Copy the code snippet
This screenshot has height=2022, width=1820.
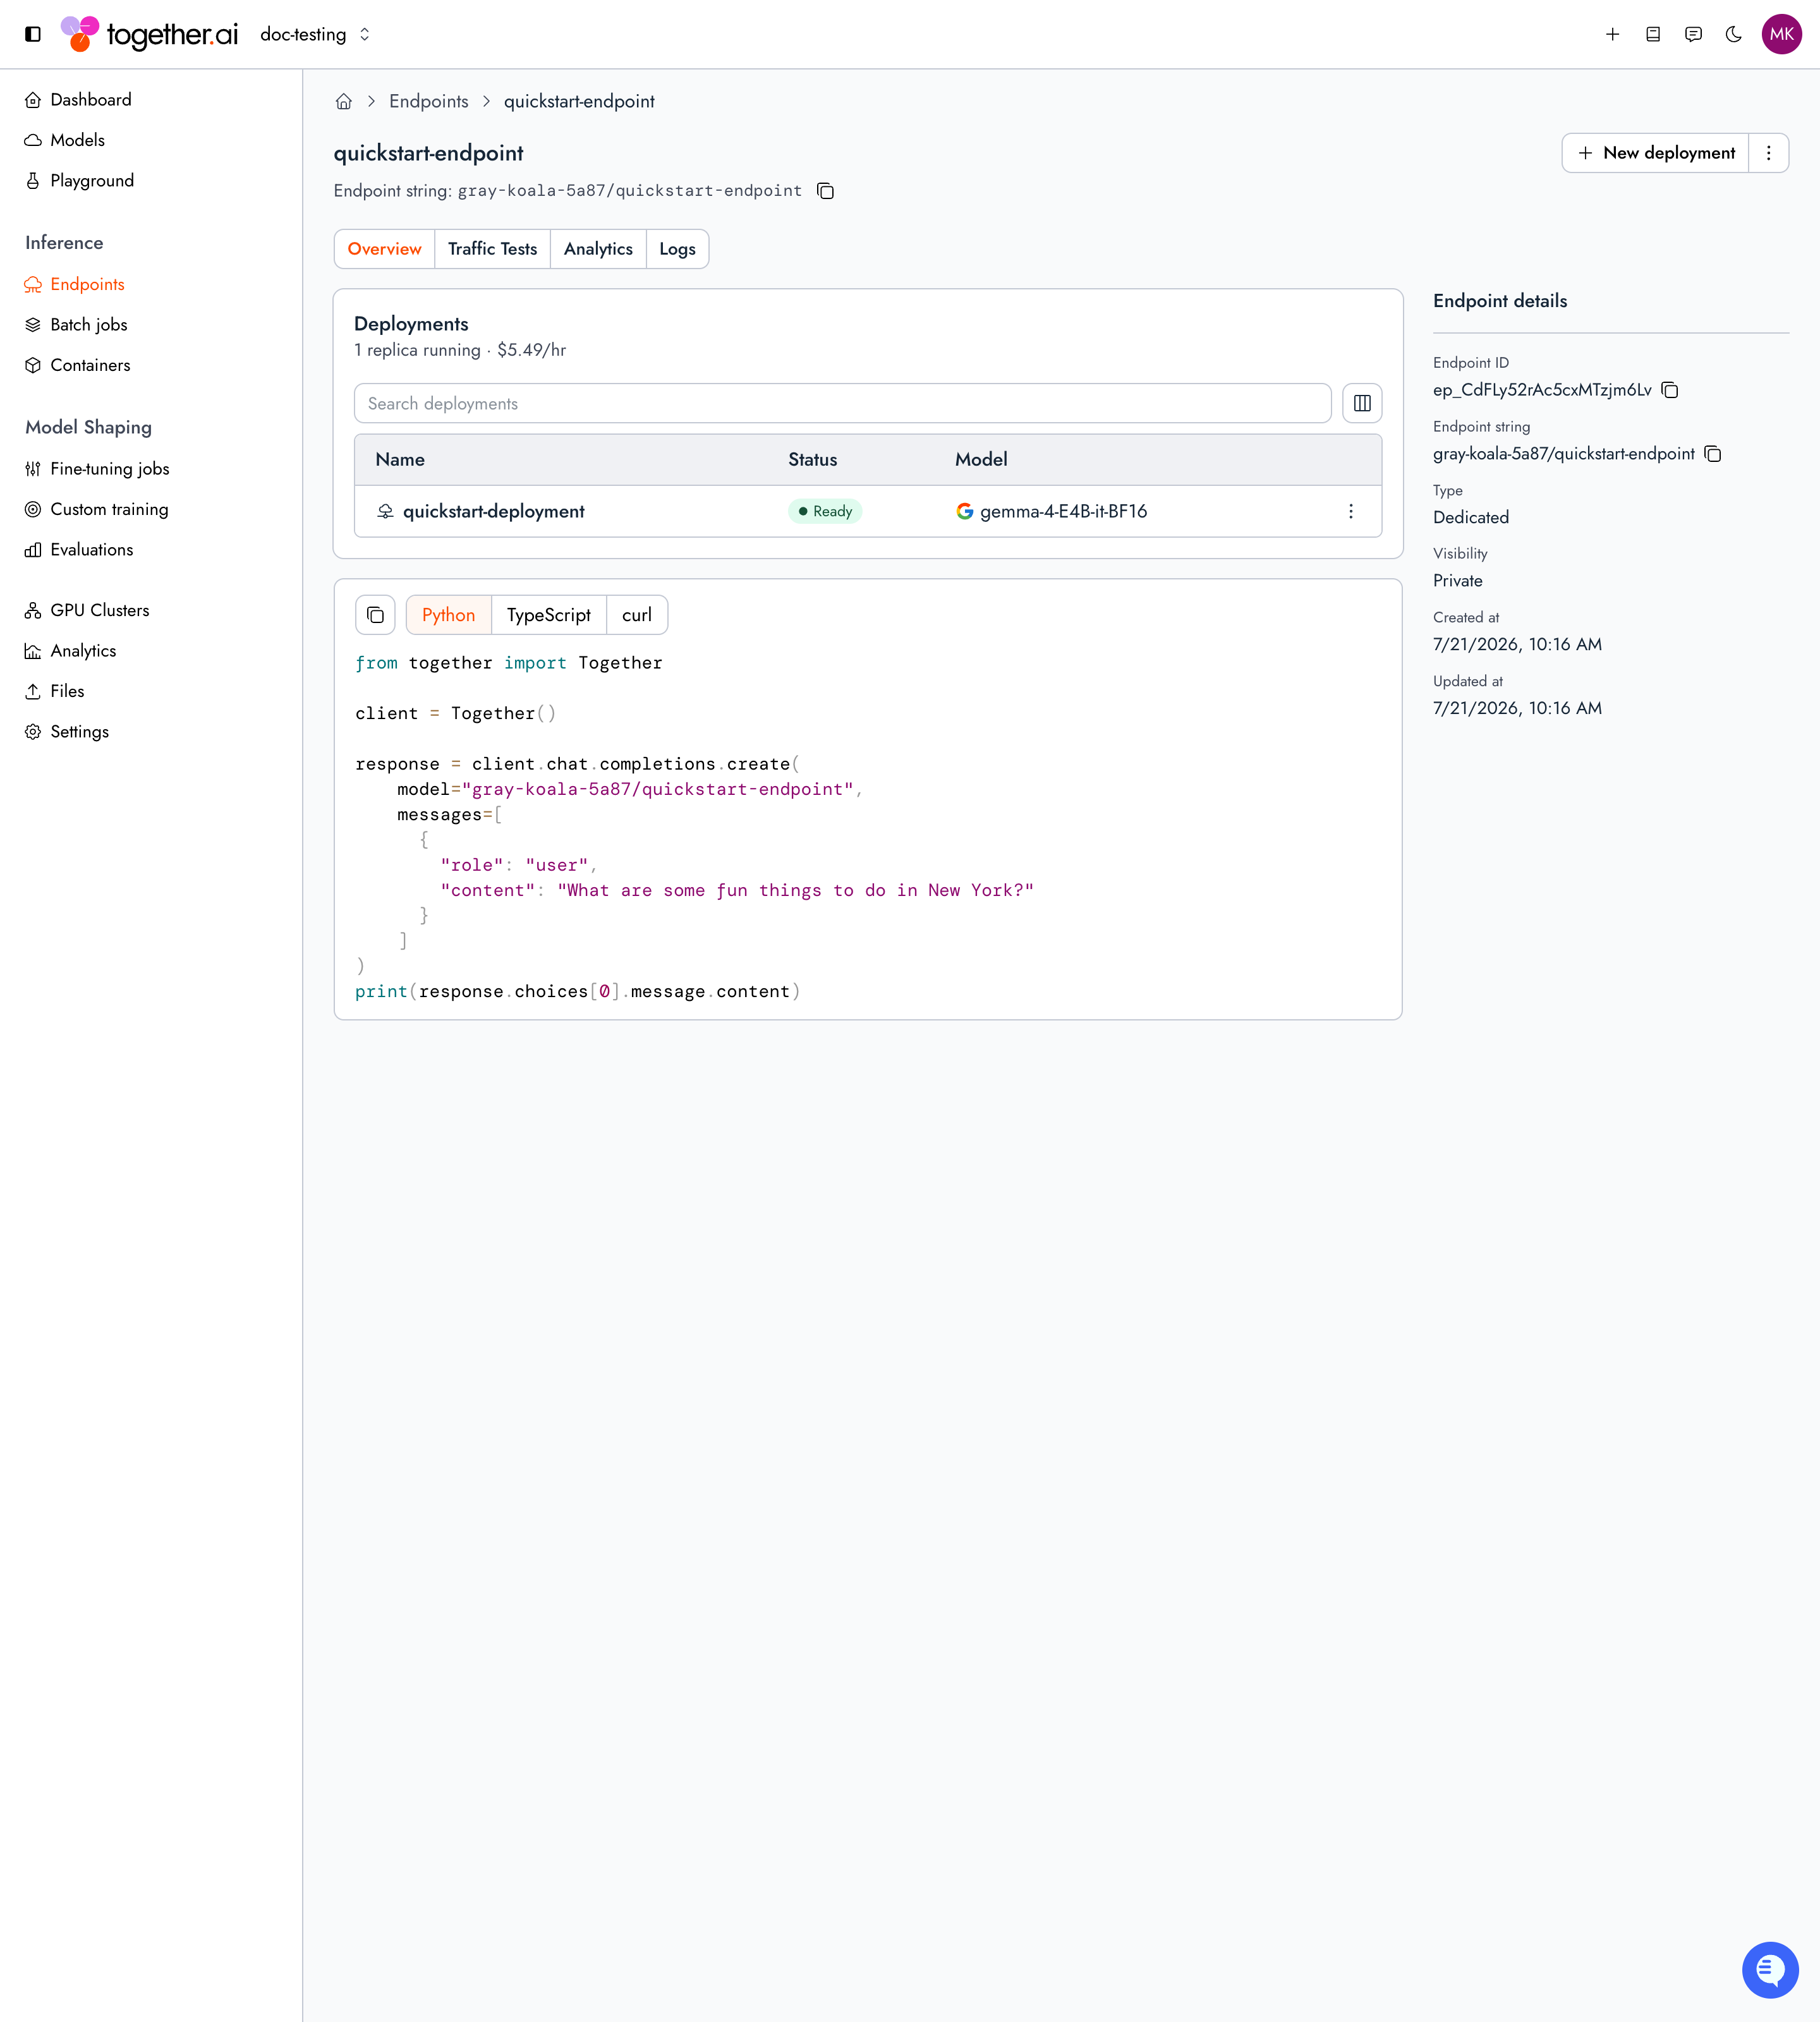[375, 615]
